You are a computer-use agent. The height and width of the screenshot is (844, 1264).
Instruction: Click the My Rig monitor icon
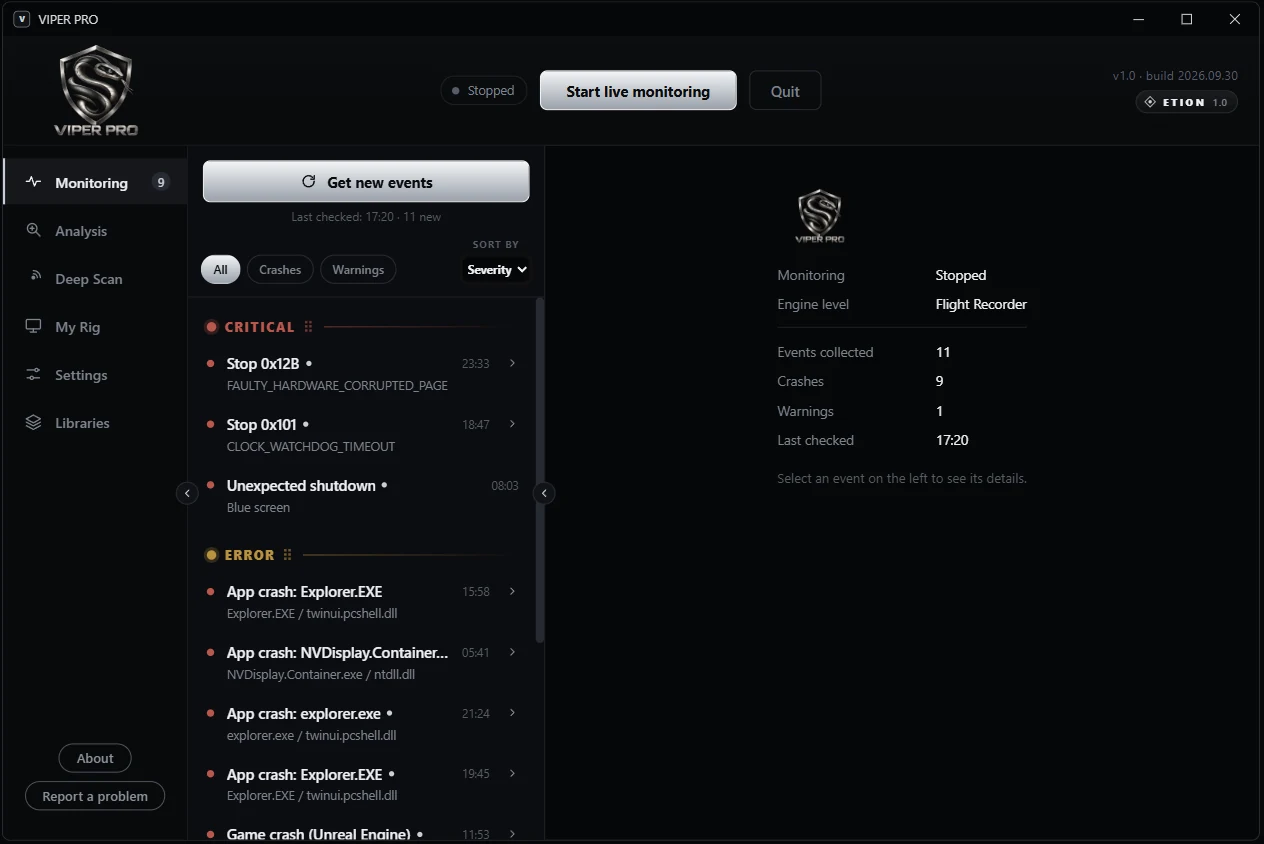click(x=34, y=326)
